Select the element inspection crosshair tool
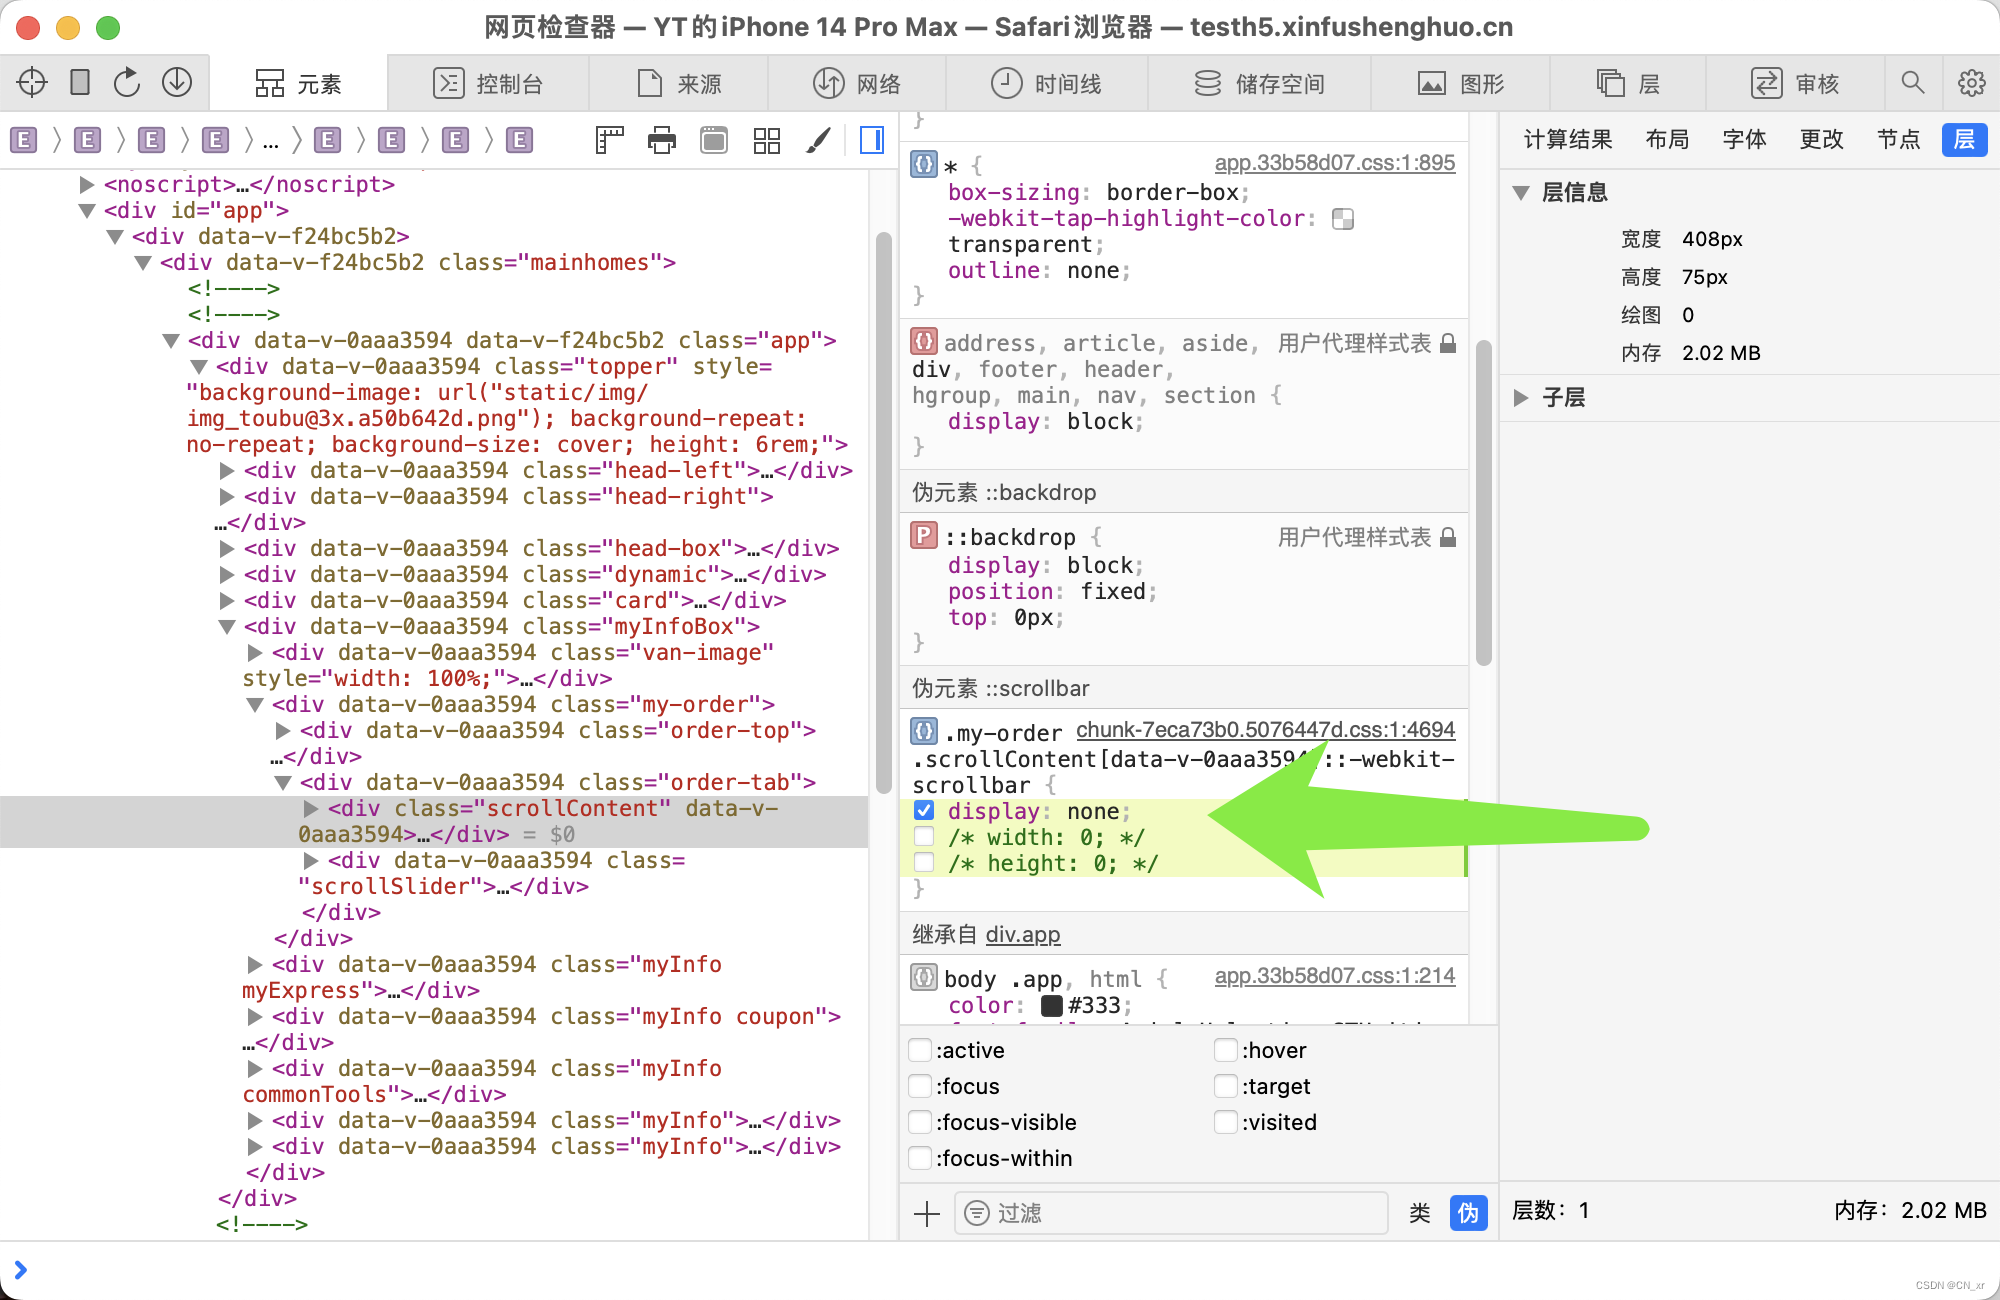Screen dimensions: 2000x1300 (32, 82)
